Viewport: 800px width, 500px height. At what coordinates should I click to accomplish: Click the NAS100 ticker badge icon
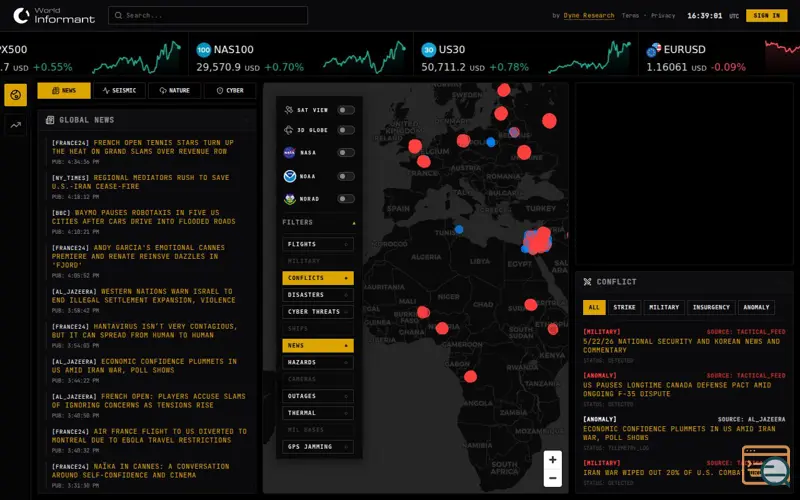[x=204, y=49]
